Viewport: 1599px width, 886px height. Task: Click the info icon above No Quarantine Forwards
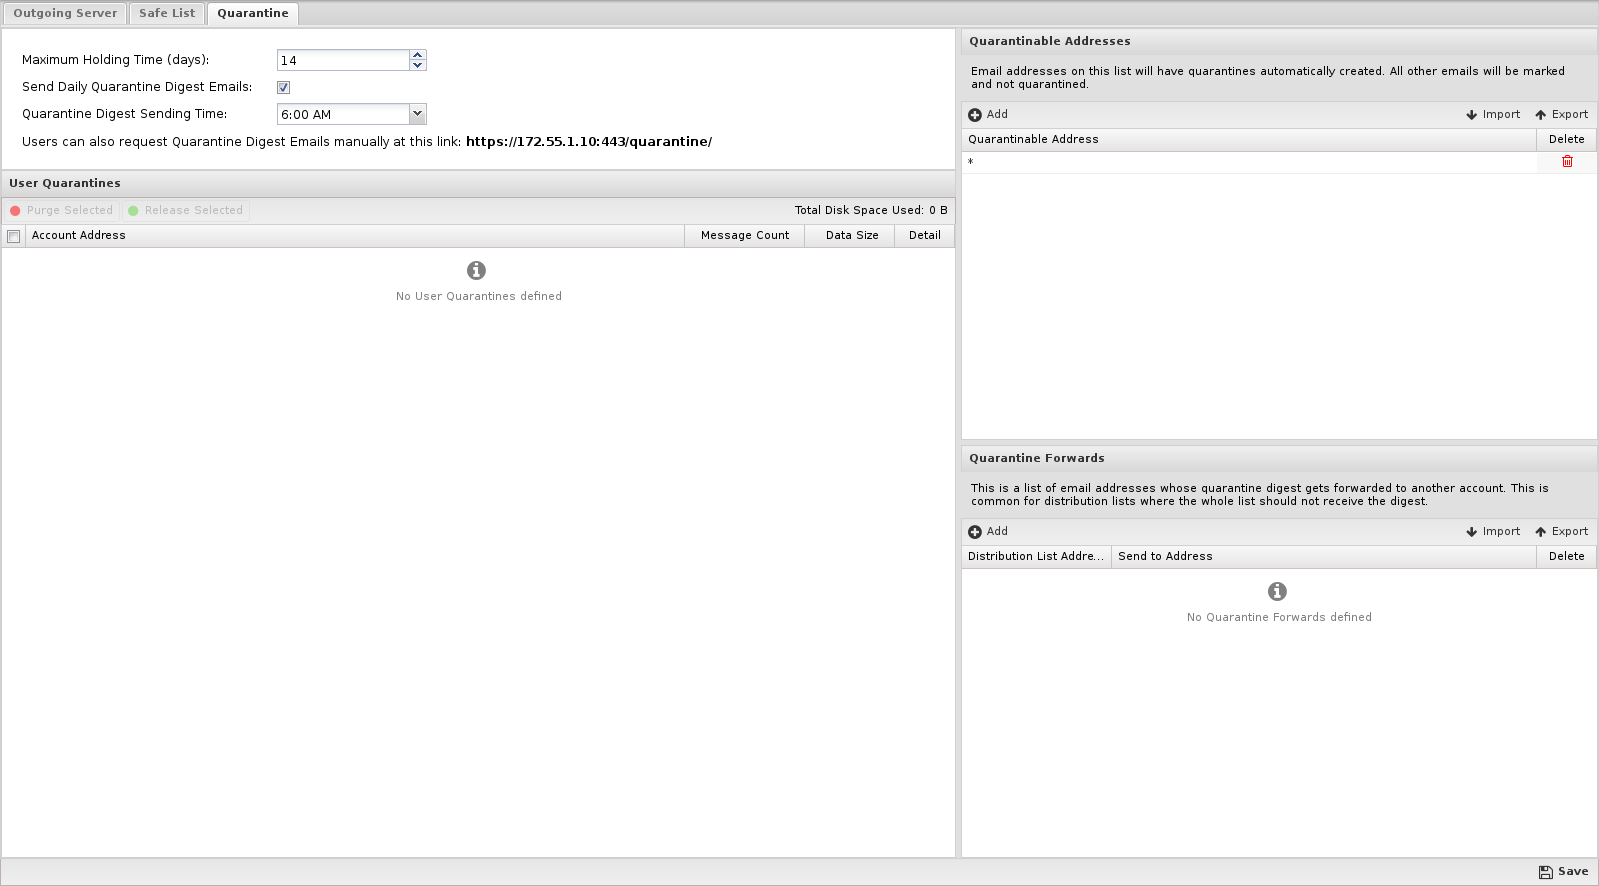(1277, 591)
